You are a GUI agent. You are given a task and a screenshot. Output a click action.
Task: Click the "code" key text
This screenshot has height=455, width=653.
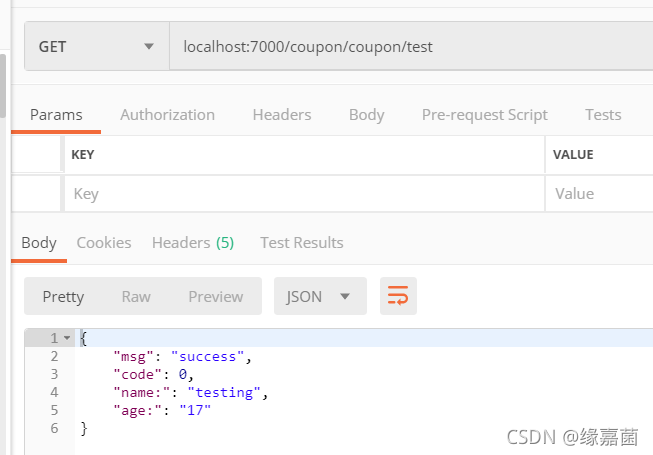[x=137, y=375]
